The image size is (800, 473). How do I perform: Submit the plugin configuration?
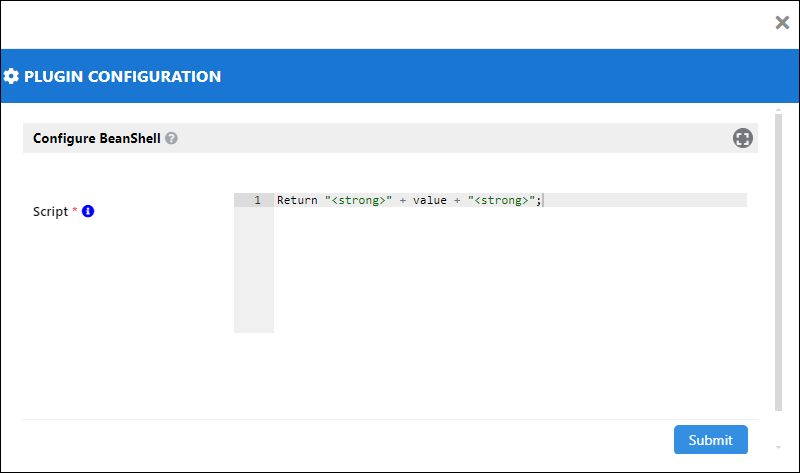[710, 440]
